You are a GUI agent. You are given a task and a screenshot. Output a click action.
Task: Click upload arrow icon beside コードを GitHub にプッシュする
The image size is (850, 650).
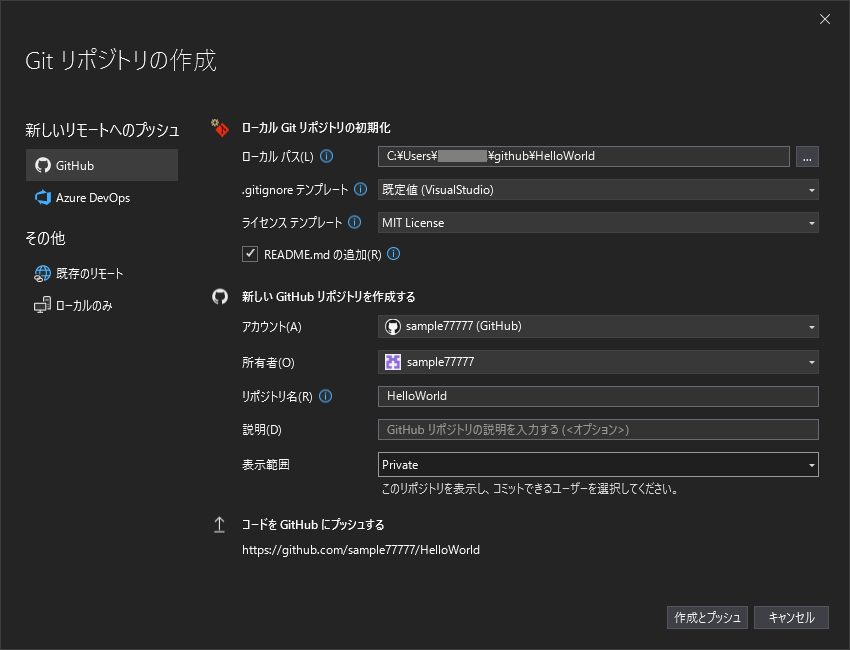220,525
